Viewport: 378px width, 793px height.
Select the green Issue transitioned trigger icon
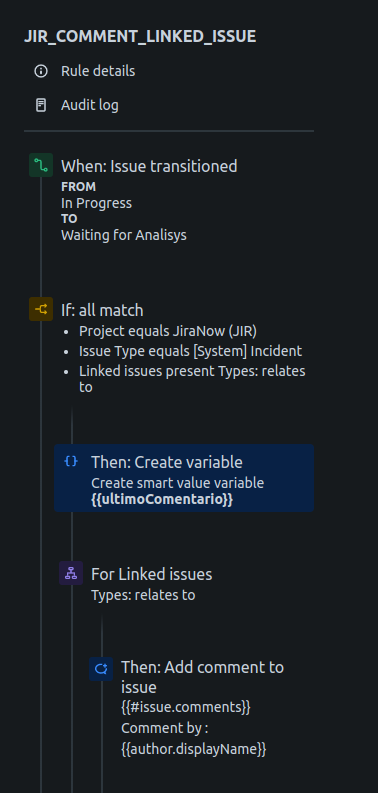[41, 165]
